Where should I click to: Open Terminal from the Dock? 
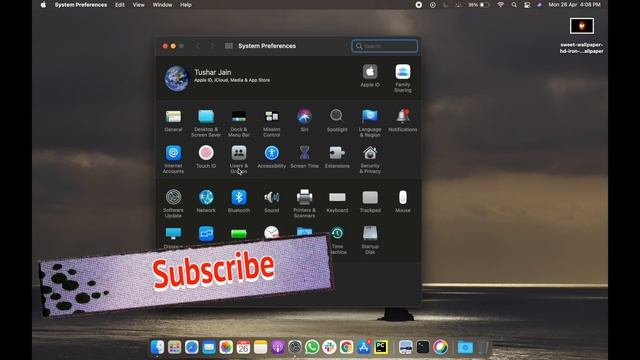click(423, 347)
